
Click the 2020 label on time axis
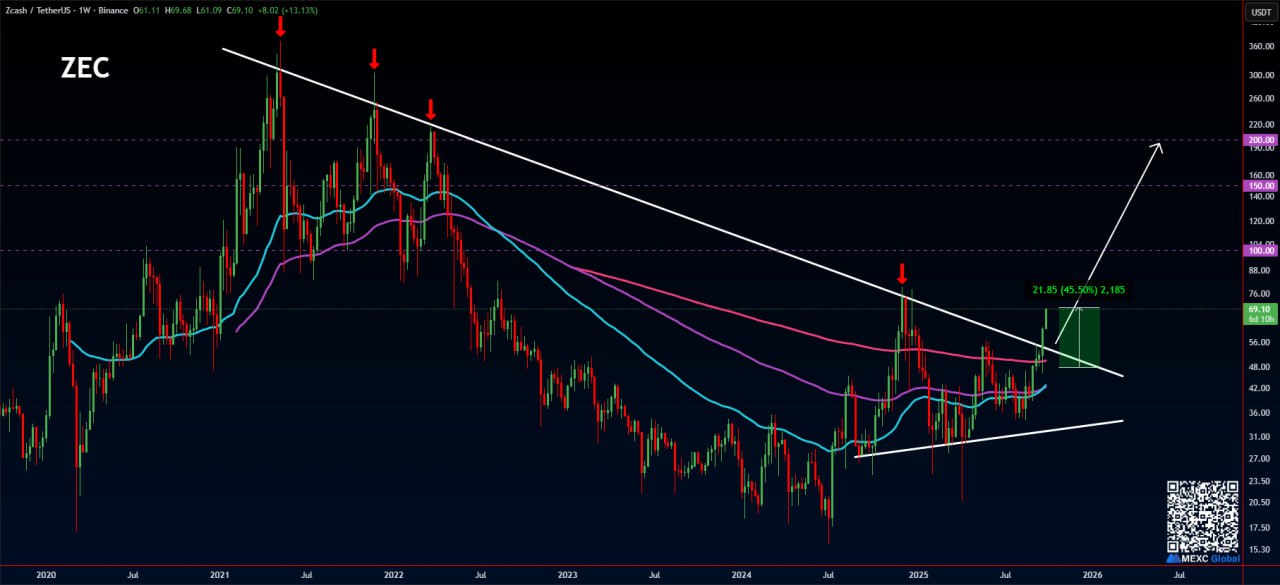[x=46, y=575]
